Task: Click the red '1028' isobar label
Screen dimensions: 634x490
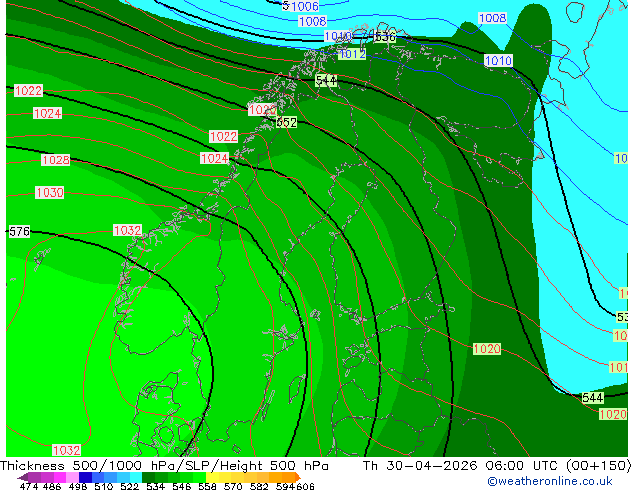Action: [x=56, y=160]
